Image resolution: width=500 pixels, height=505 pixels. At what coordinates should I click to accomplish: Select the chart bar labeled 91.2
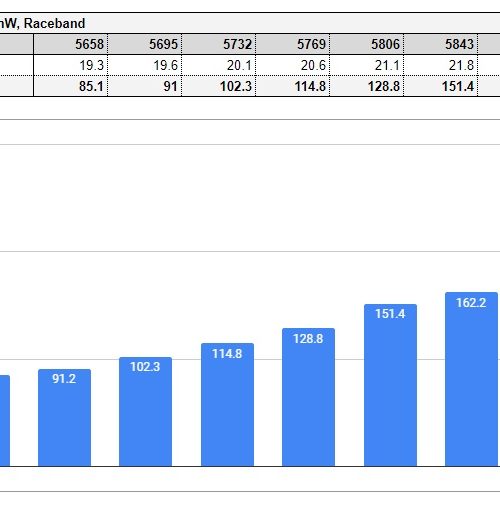click(64, 417)
